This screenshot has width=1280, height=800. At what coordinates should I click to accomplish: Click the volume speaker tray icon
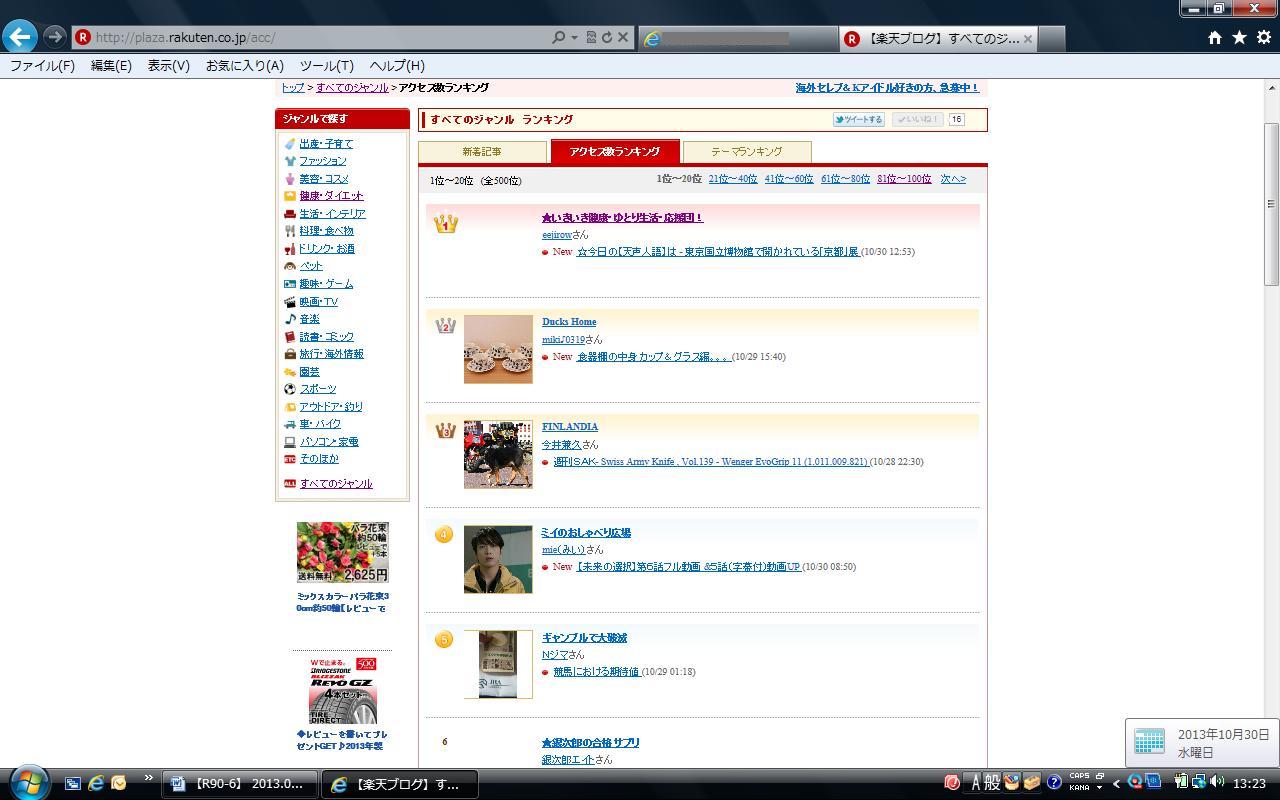coord(1217,782)
